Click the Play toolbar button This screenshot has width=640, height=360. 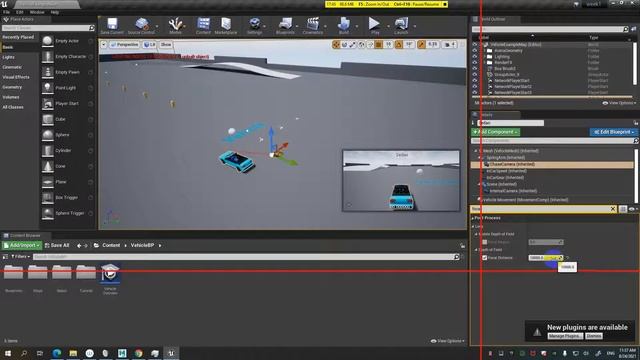374,24
